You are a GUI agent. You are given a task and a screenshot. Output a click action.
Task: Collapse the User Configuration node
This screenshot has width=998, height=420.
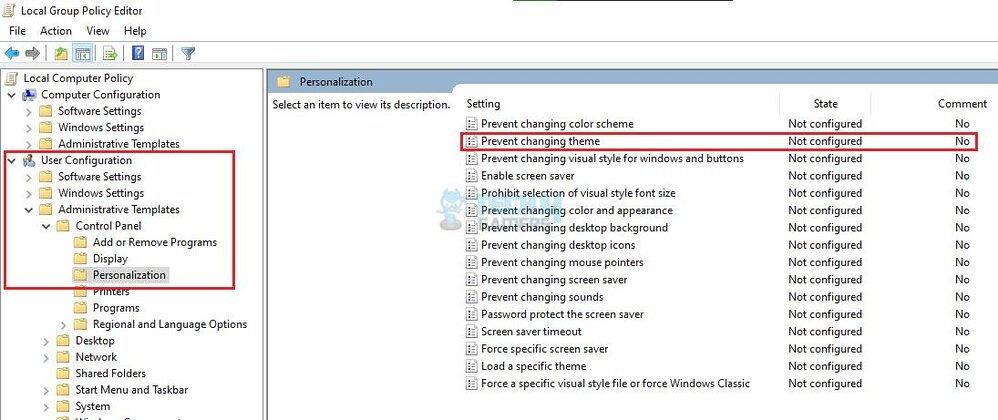(x=11, y=160)
